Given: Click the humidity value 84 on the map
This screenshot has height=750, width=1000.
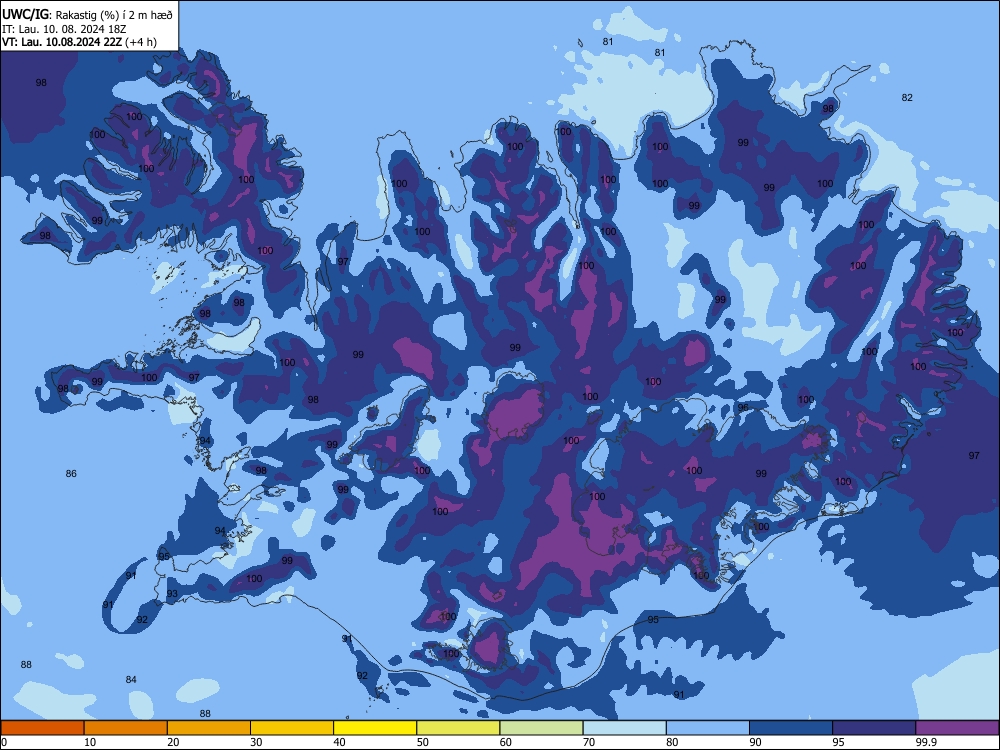Looking at the screenshot, I should tap(131, 679).
